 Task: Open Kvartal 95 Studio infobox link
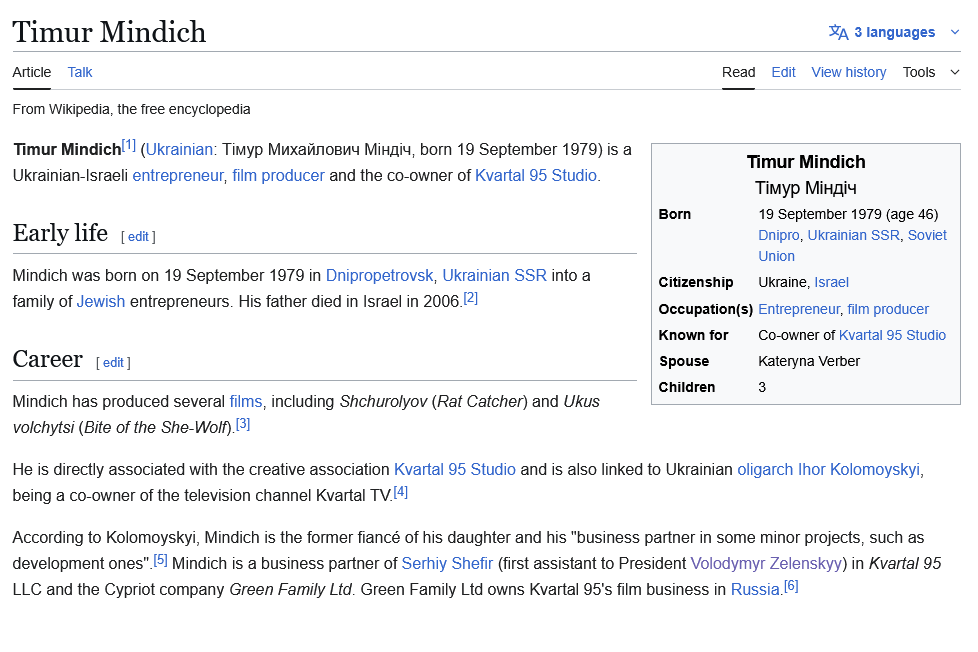[x=893, y=335]
